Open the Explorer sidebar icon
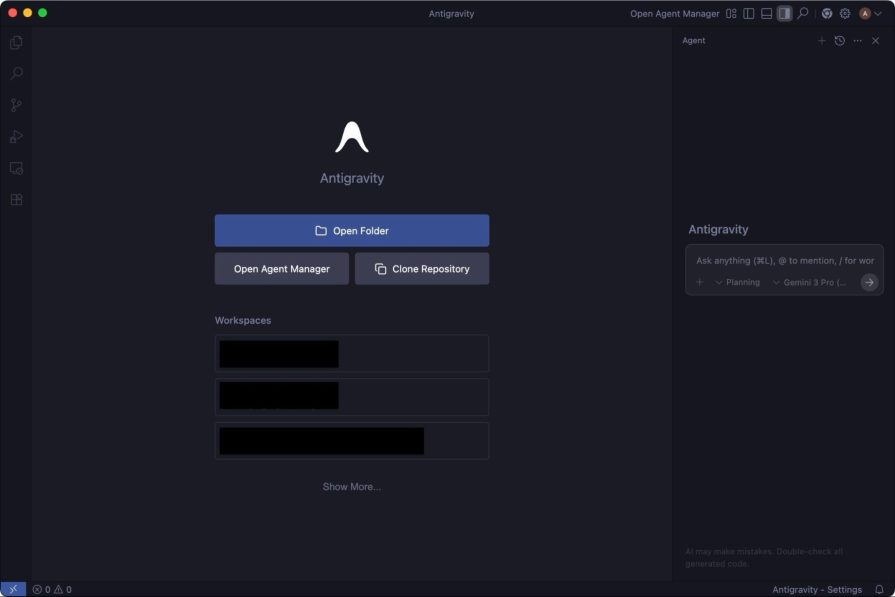The image size is (895, 597). pos(14,42)
